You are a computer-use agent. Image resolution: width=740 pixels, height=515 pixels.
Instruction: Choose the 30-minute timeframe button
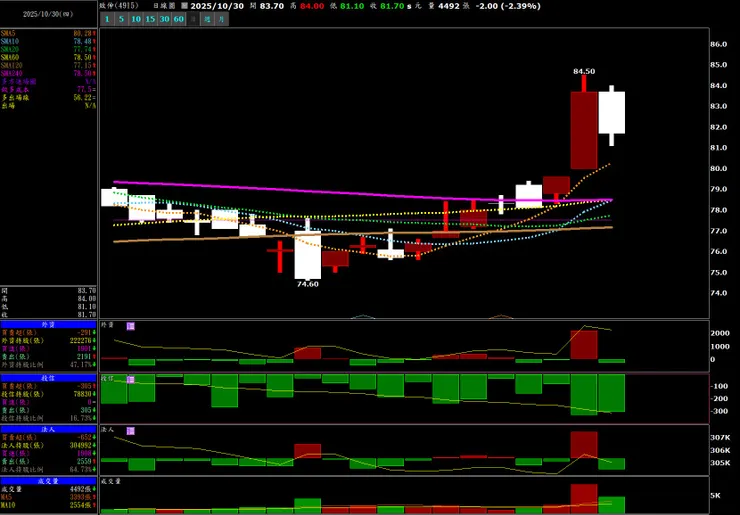click(164, 19)
